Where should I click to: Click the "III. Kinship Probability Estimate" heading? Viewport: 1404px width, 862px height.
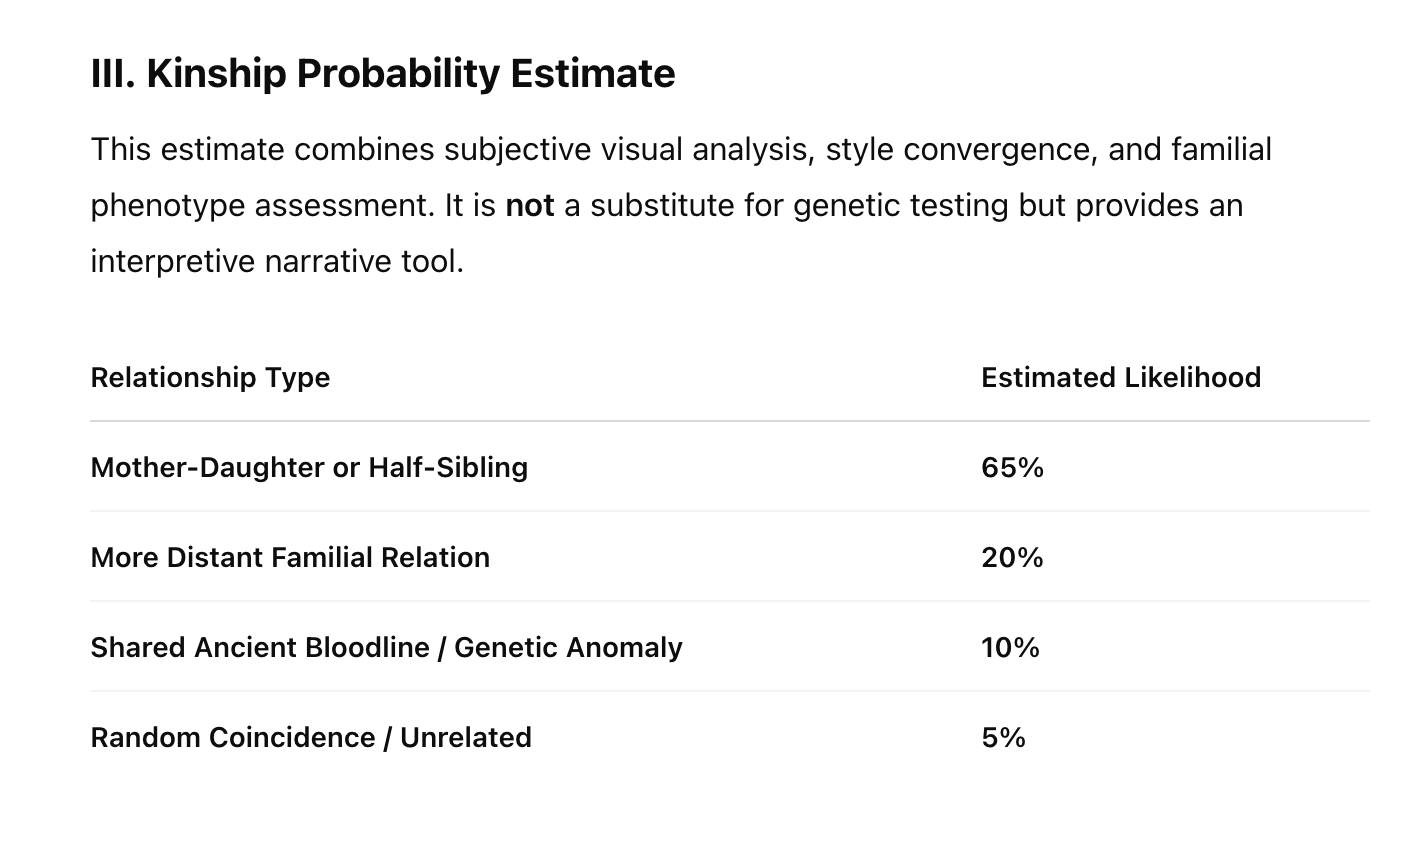point(383,74)
